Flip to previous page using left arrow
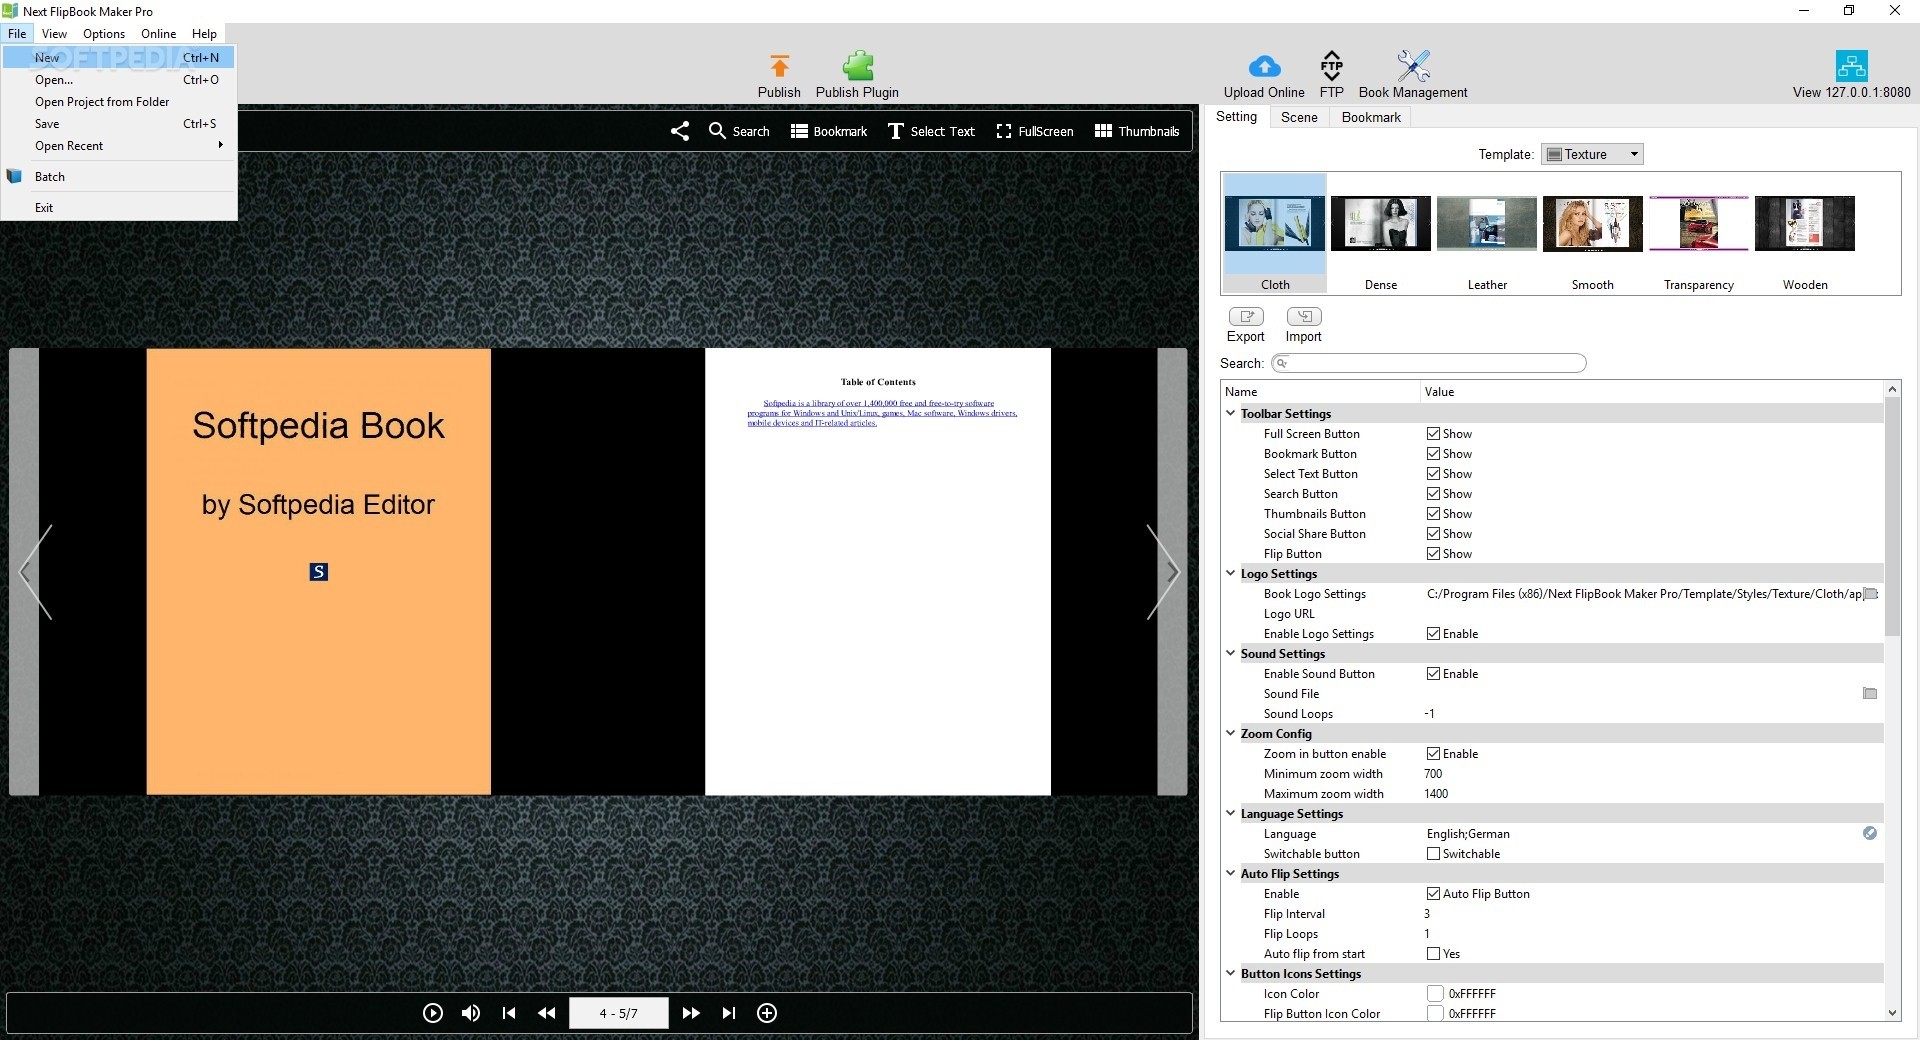The width and height of the screenshot is (1920, 1040). point(35,572)
